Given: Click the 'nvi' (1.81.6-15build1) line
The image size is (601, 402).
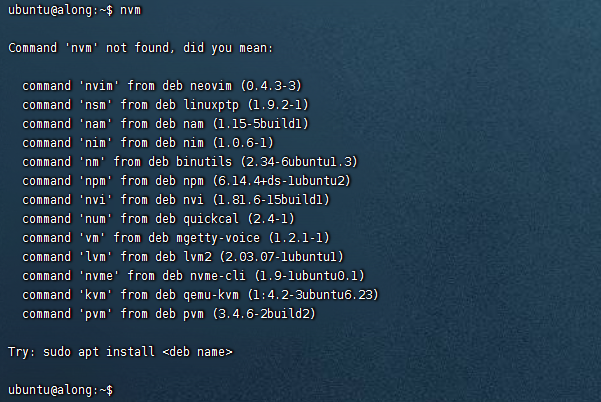Looking at the screenshot, I should [x=176, y=200].
